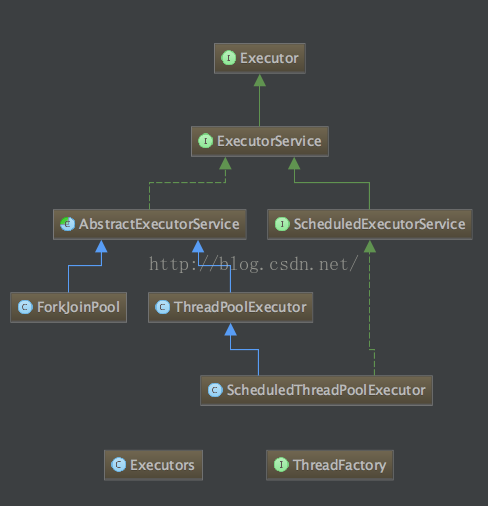Select the ThreadFactory label text
This screenshot has height=506, width=488.
click(x=340, y=466)
